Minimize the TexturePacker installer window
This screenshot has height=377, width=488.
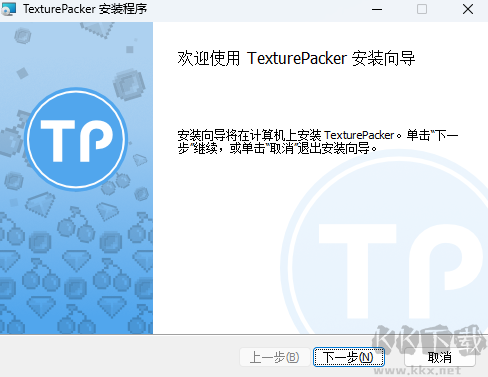pyautogui.click(x=377, y=9)
